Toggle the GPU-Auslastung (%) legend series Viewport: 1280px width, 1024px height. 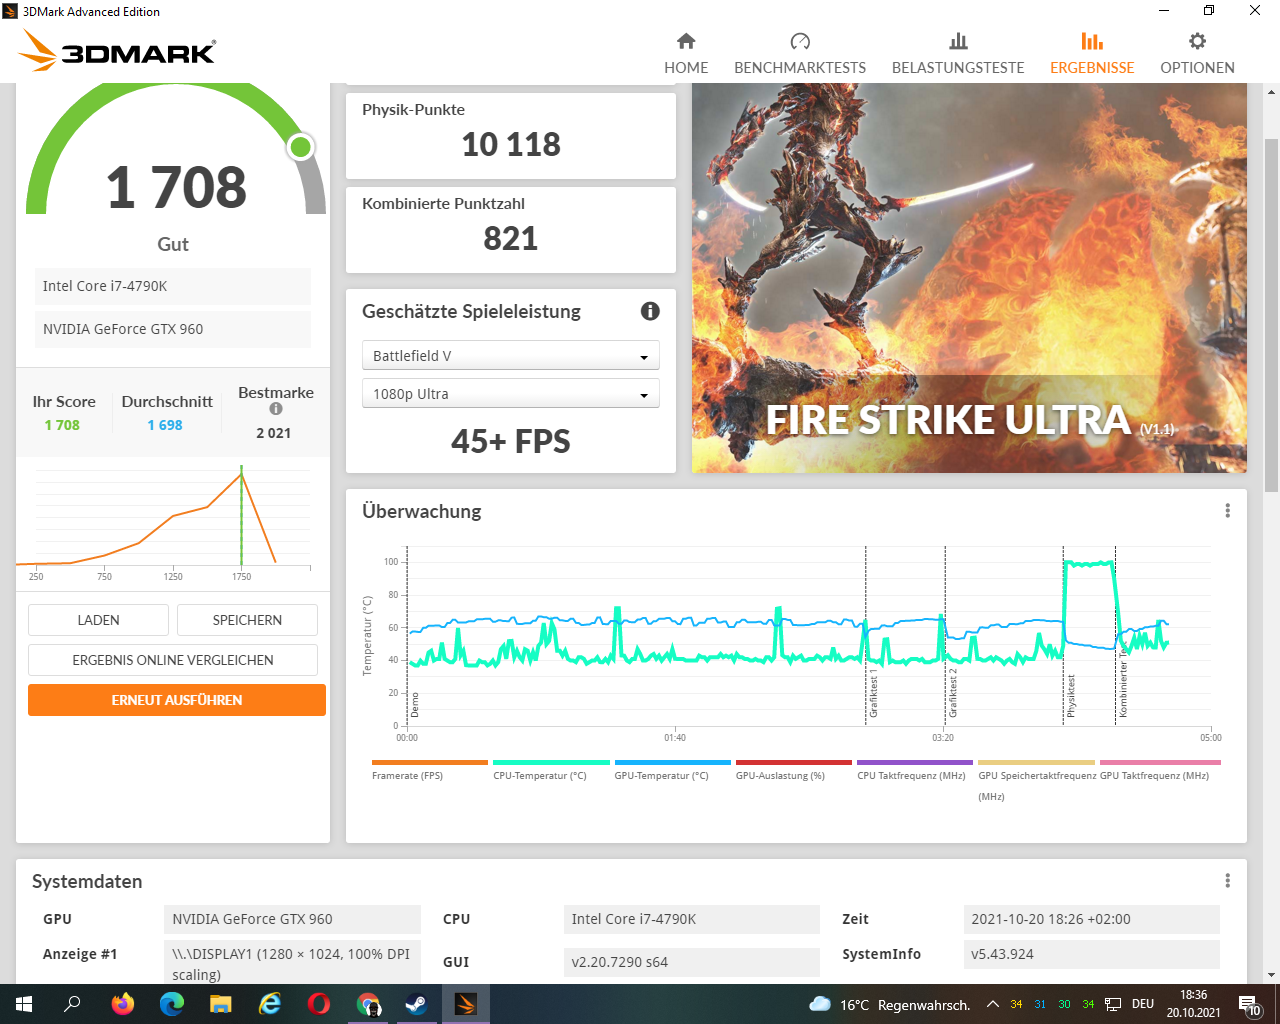click(x=794, y=770)
